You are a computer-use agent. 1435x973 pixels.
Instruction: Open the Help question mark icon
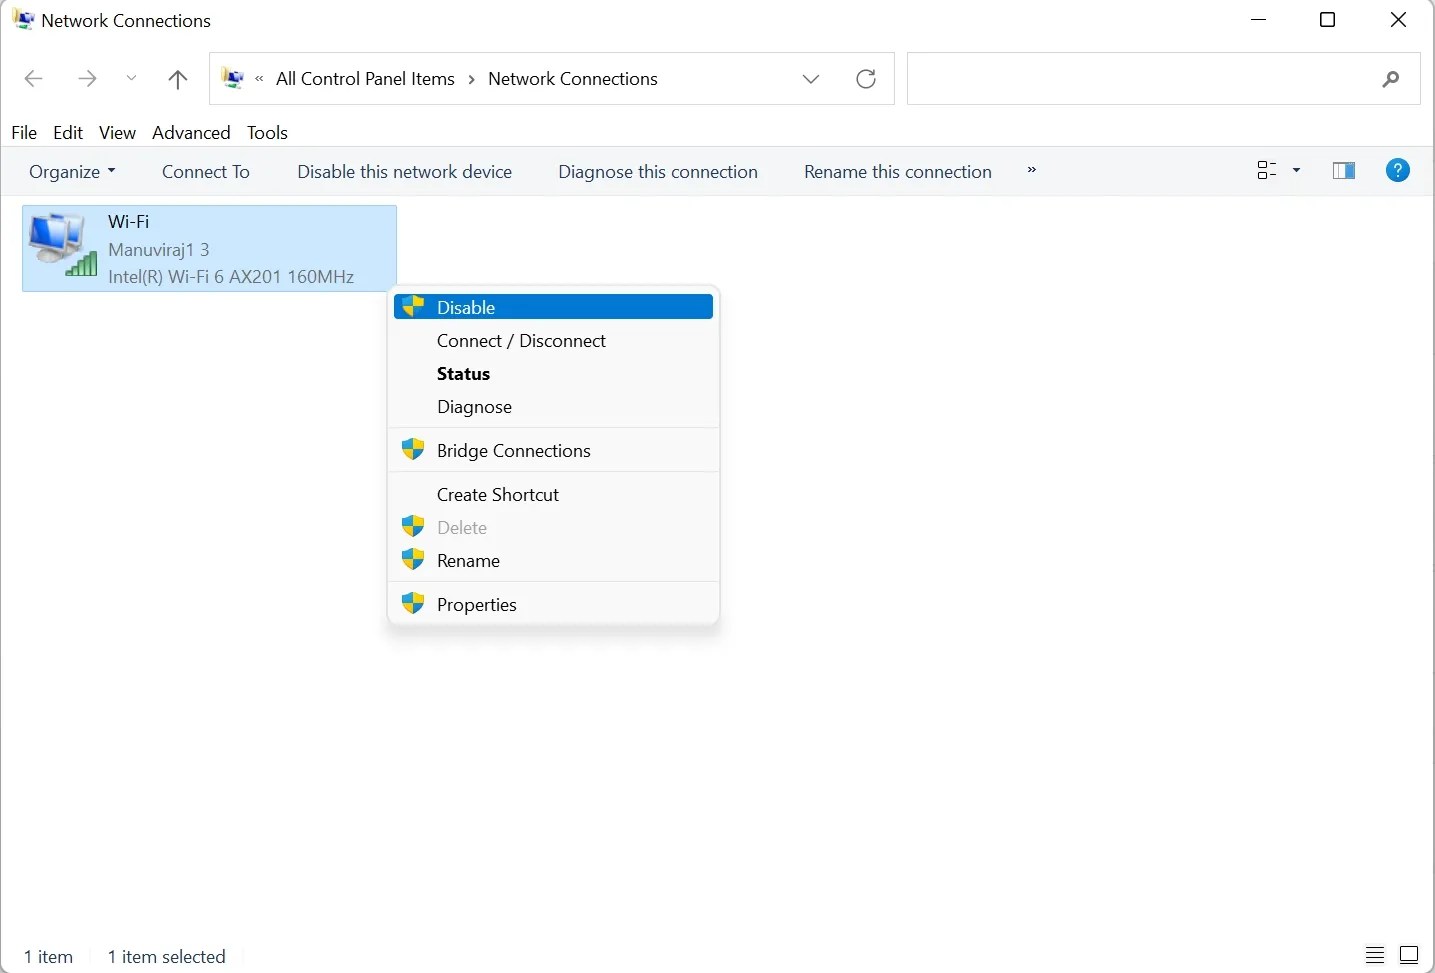pos(1397,170)
